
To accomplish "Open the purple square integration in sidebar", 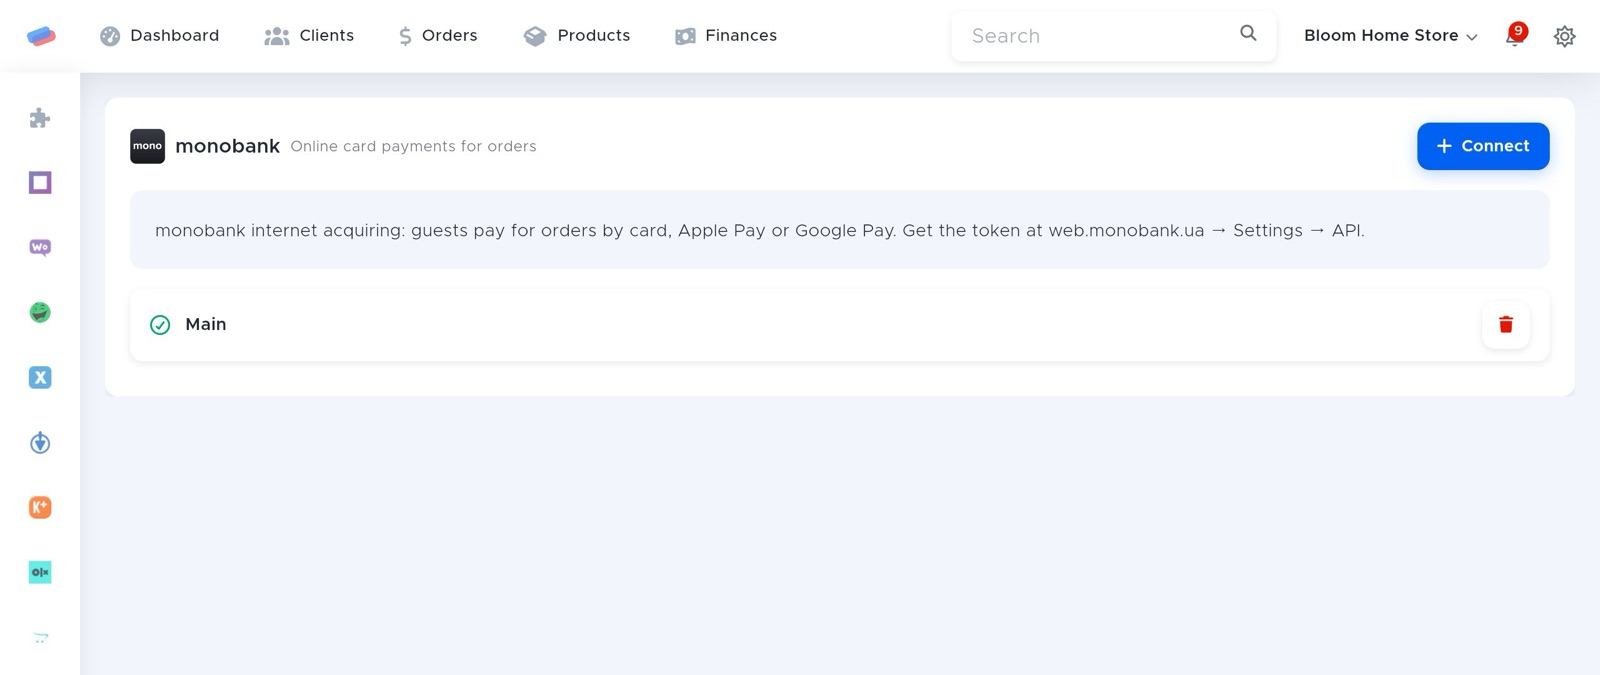I will (x=40, y=183).
